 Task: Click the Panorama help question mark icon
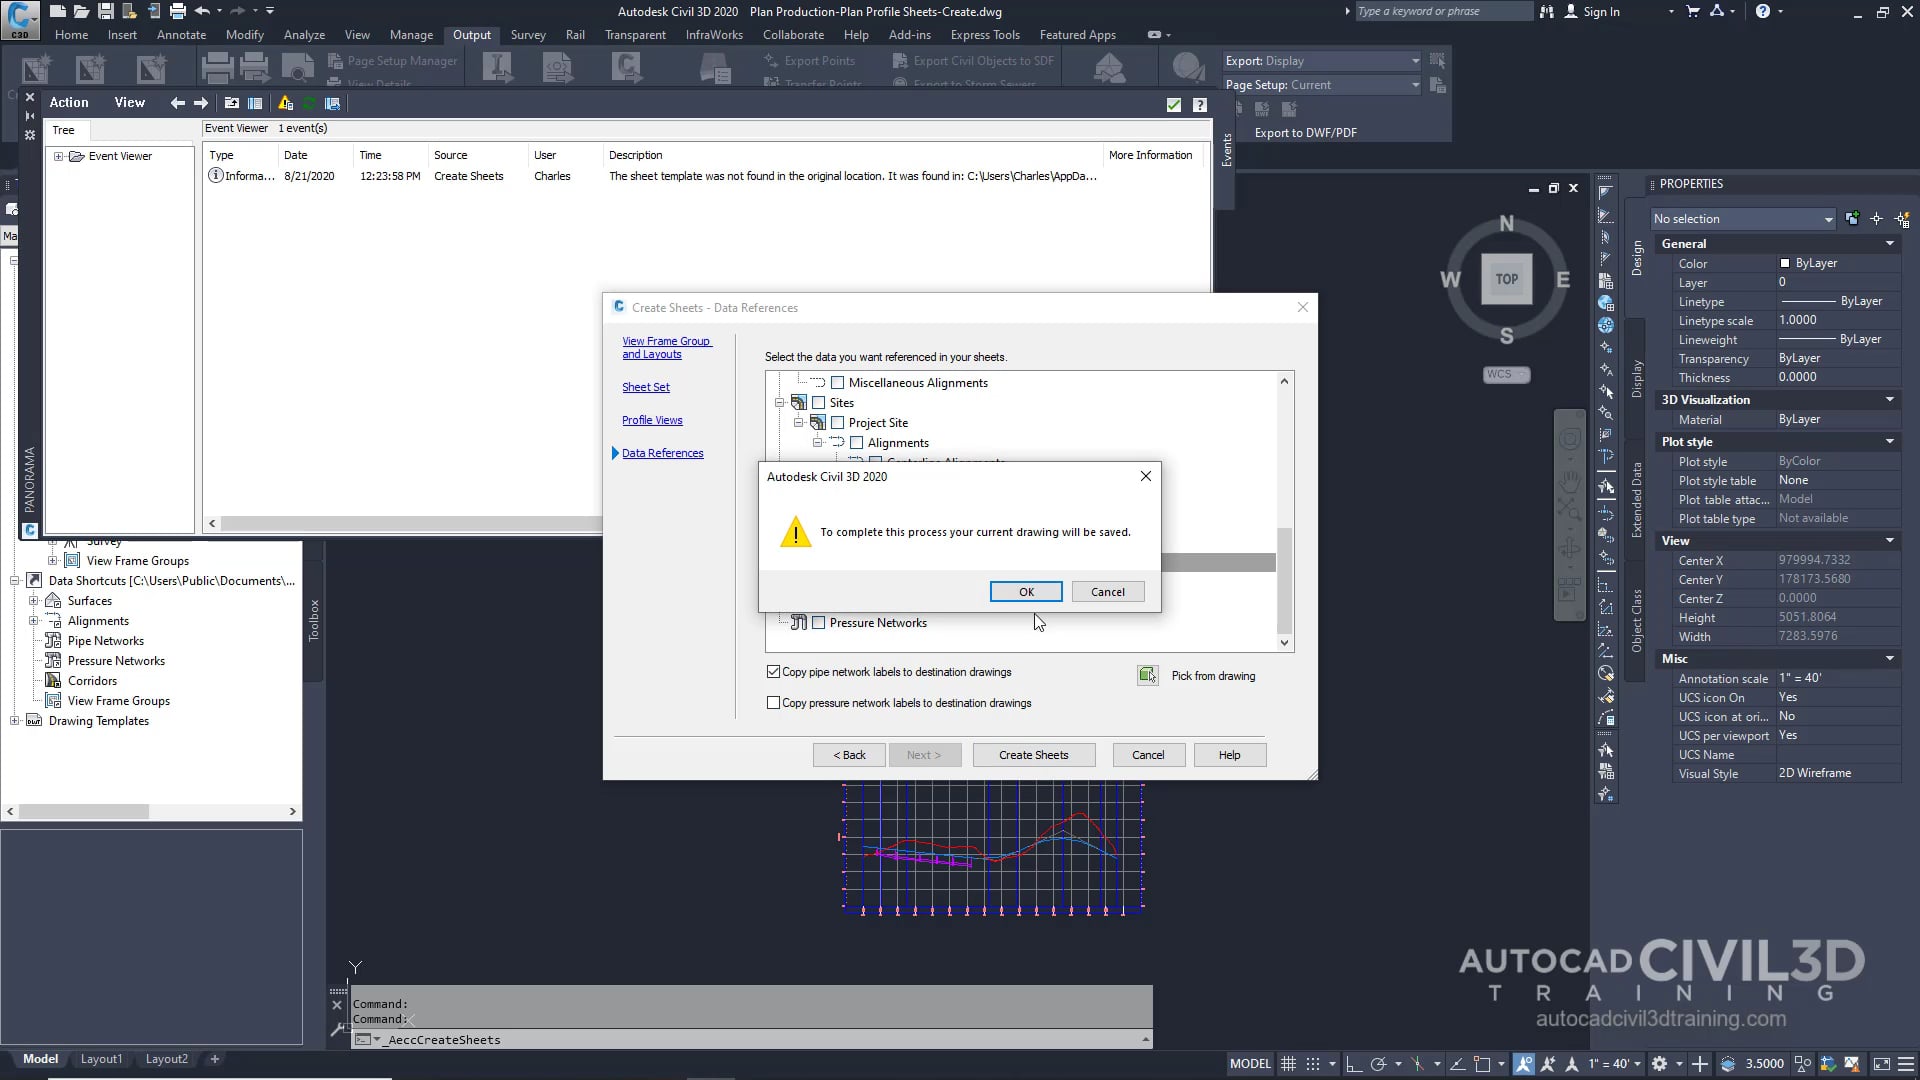tap(1200, 105)
